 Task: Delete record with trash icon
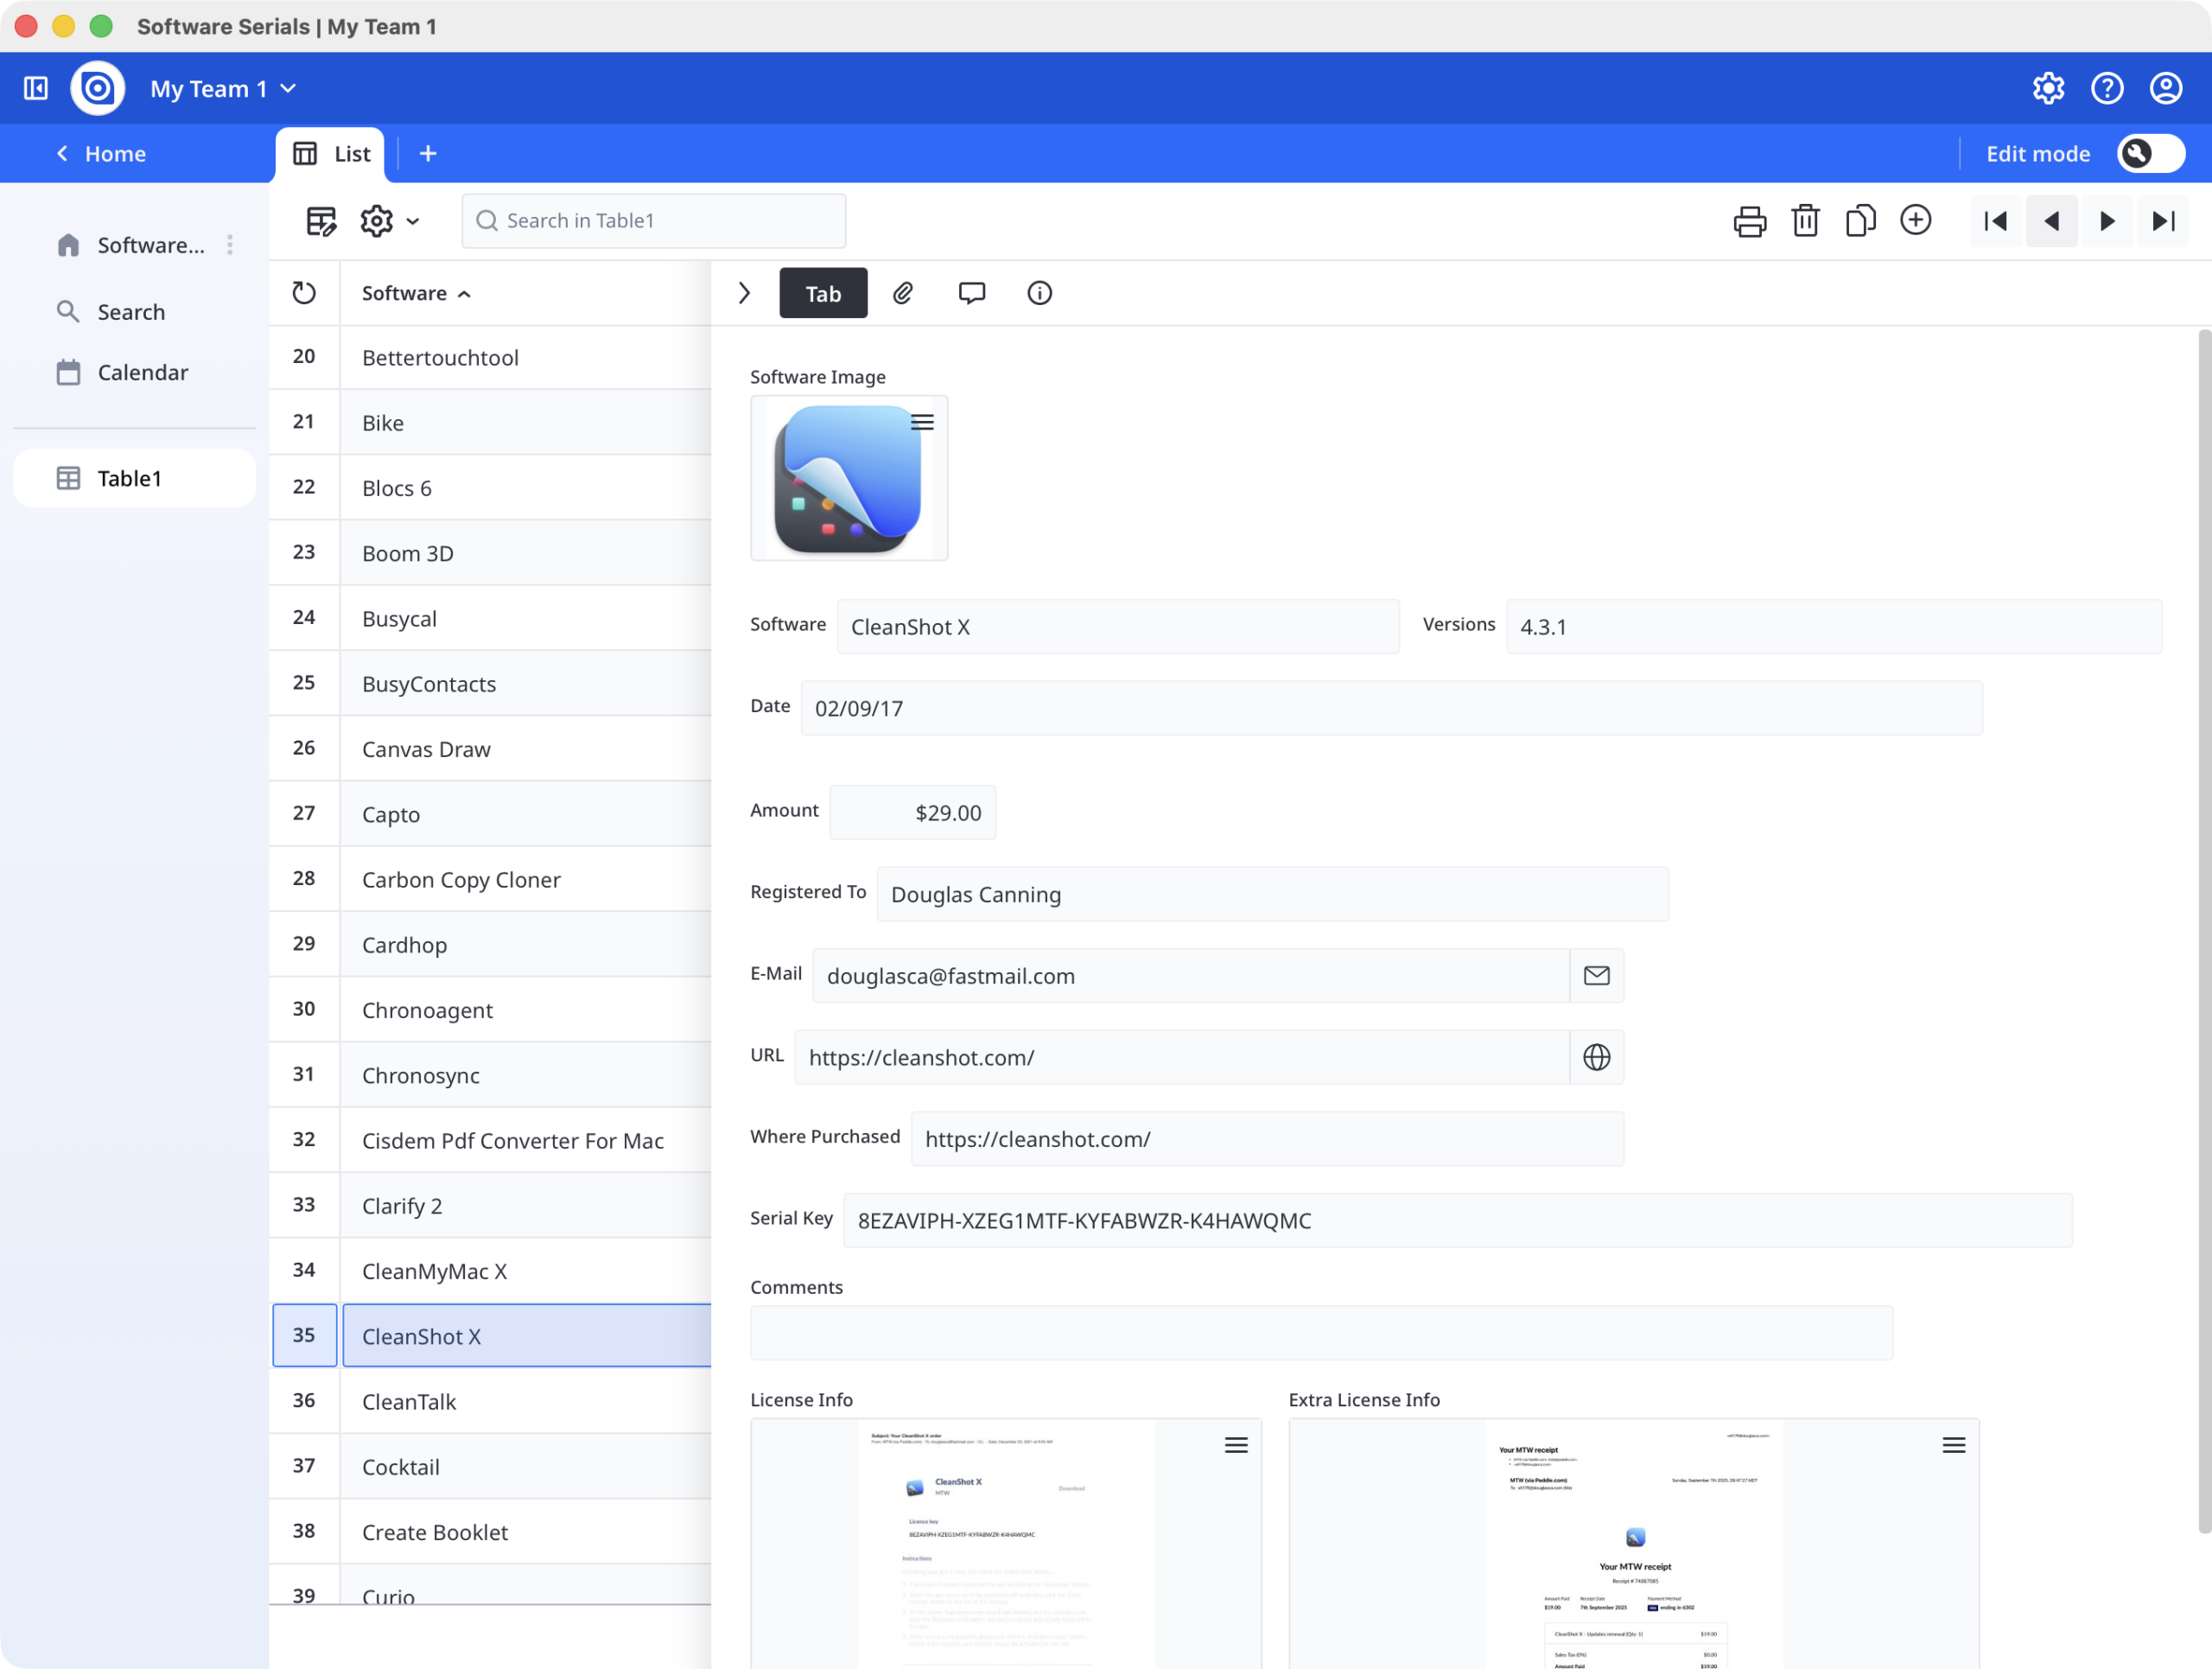(x=1805, y=221)
